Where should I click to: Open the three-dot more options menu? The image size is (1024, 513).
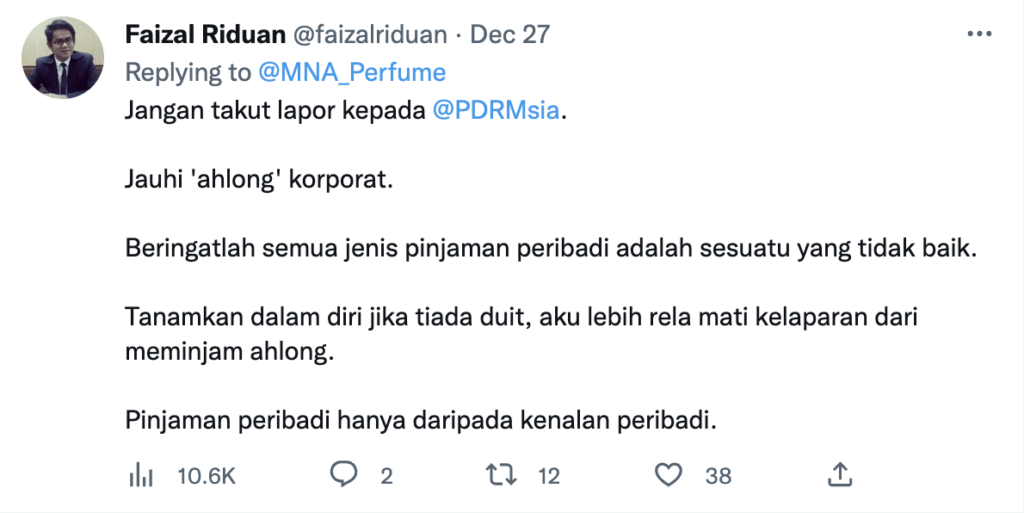979,35
